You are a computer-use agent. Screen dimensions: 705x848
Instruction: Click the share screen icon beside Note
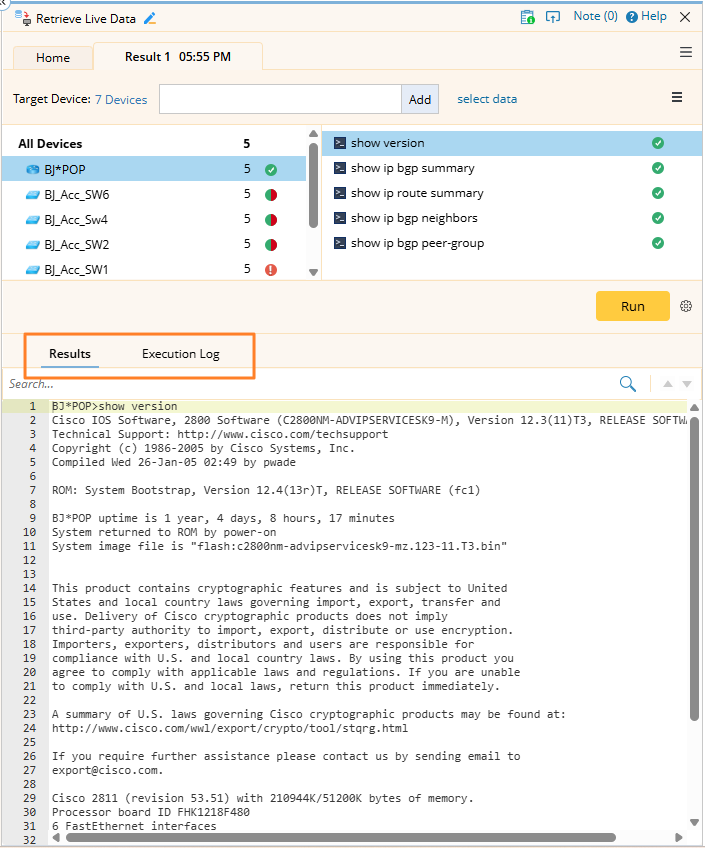(x=552, y=17)
